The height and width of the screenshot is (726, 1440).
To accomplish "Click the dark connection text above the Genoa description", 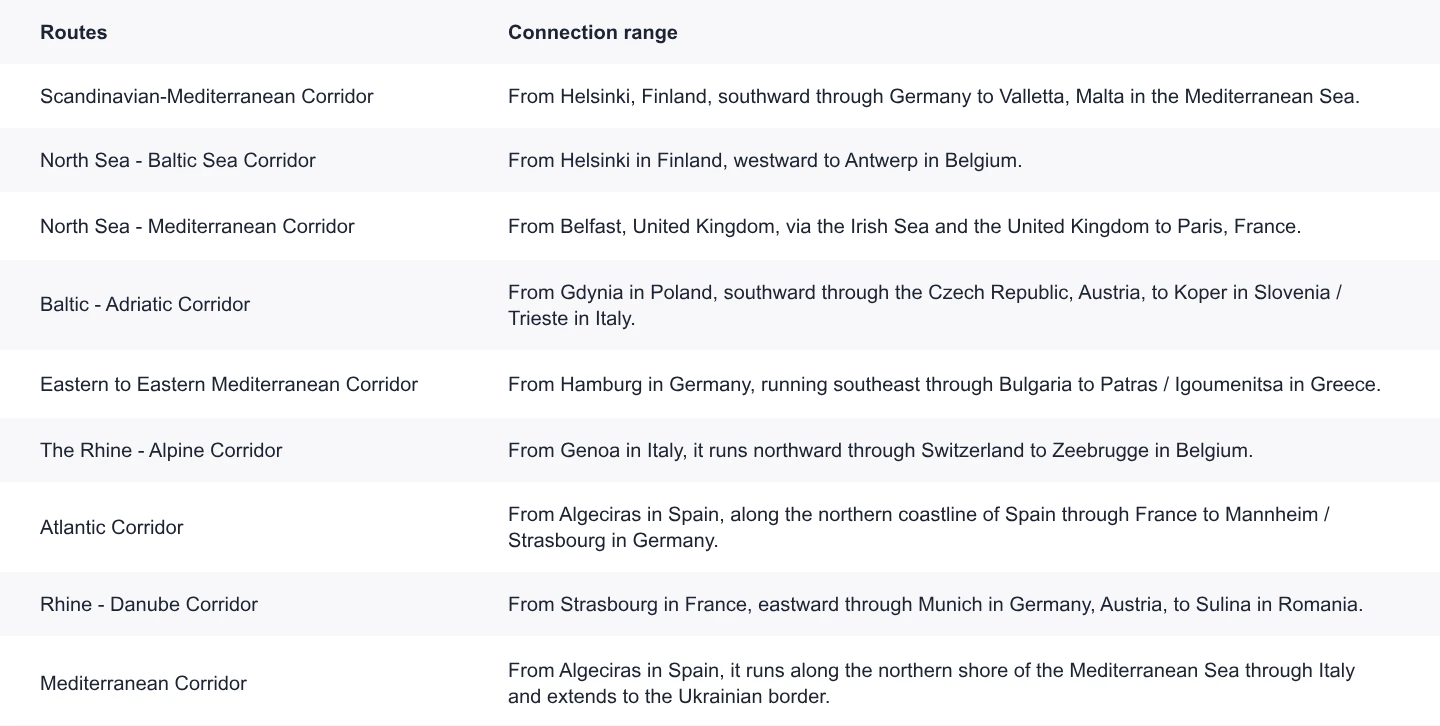I will (x=943, y=384).
